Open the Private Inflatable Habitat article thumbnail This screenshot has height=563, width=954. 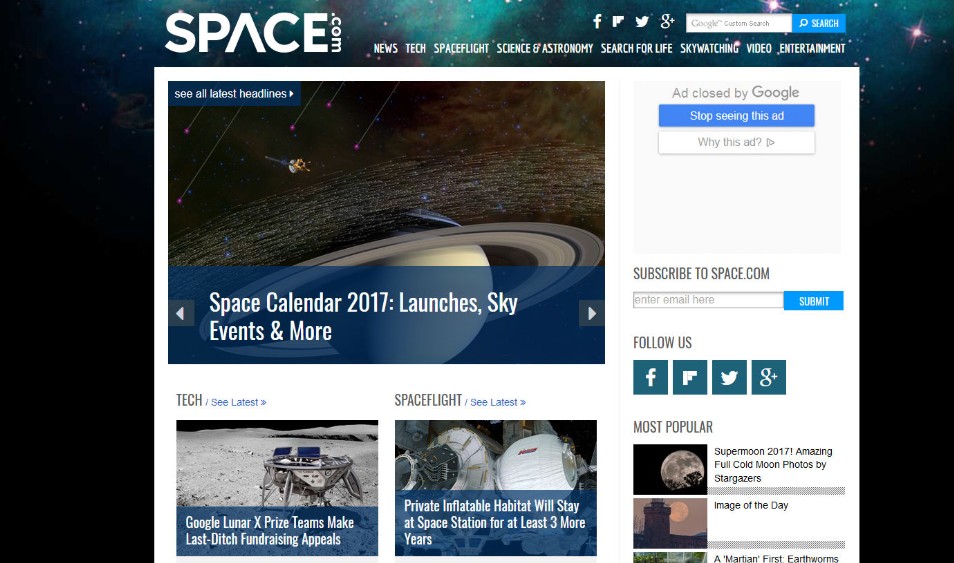point(496,488)
